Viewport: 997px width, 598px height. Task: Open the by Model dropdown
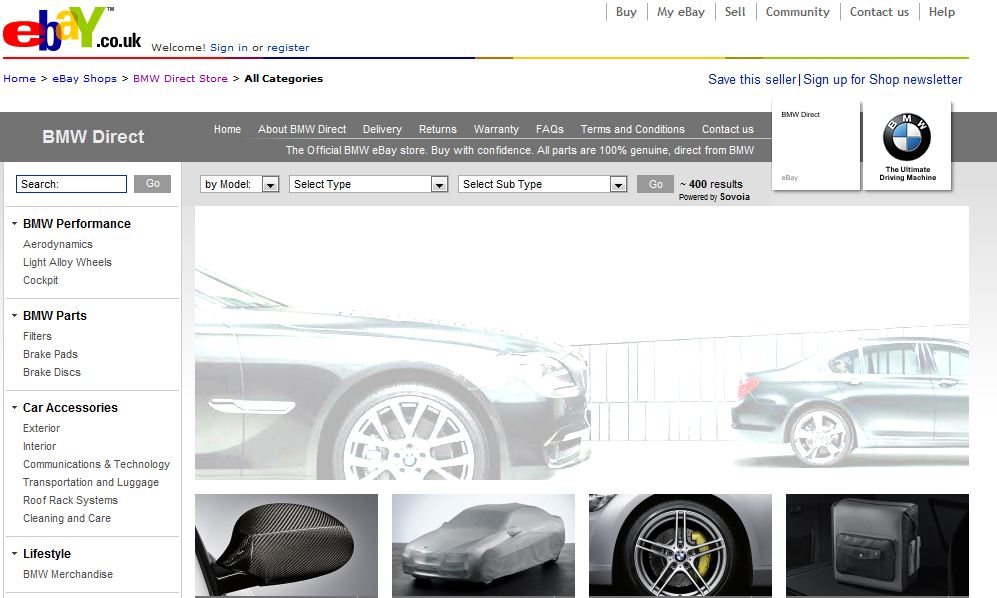tap(239, 184)
